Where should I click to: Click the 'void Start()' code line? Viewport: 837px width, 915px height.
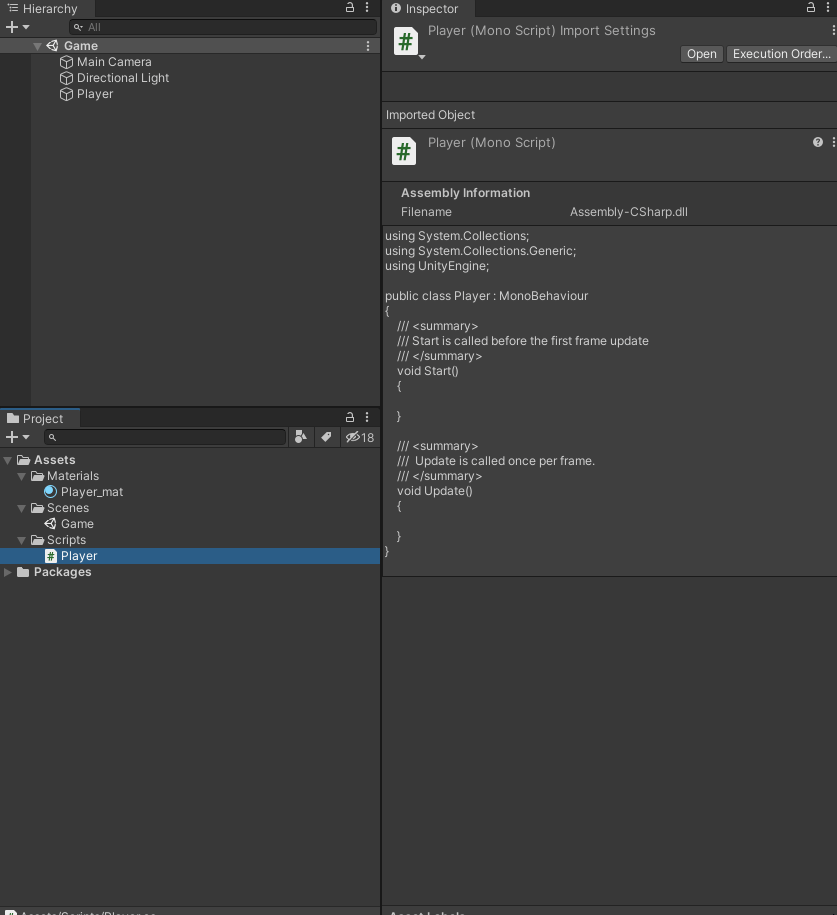tap(428, 371)
